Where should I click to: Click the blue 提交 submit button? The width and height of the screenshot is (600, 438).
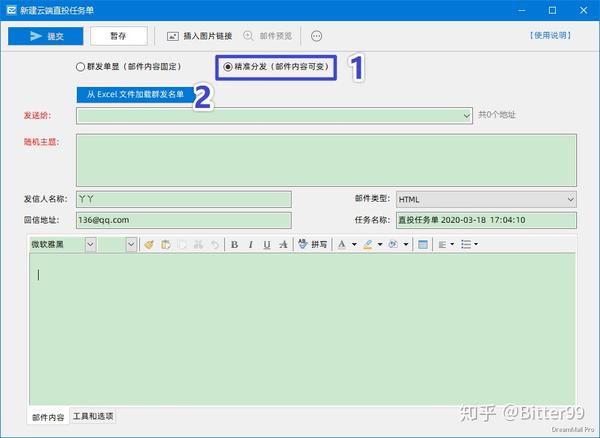46,36
